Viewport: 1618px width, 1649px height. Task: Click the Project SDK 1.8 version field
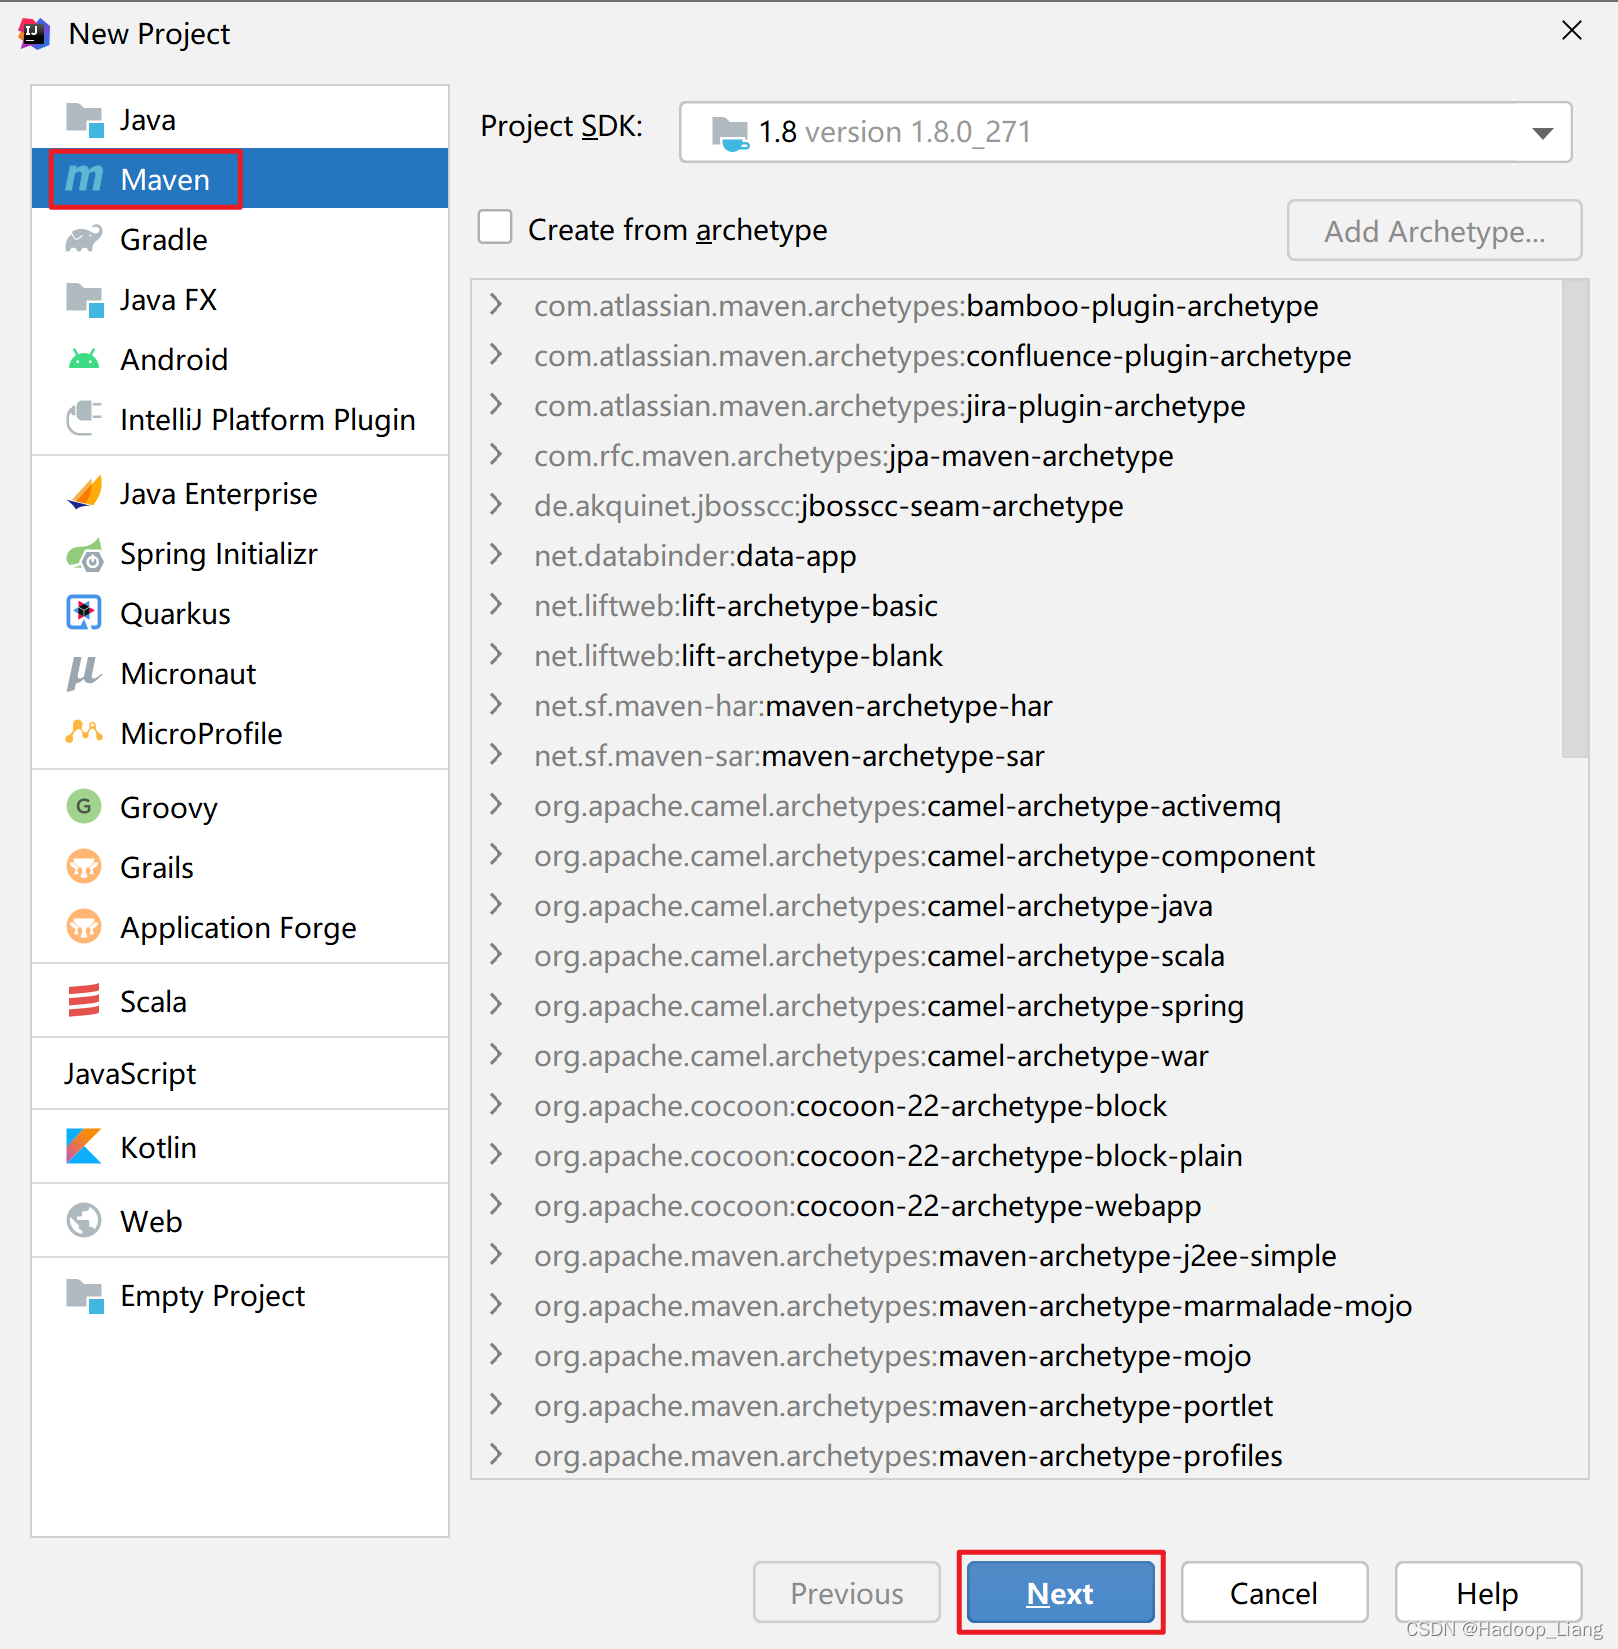(x=1125, y=132)
